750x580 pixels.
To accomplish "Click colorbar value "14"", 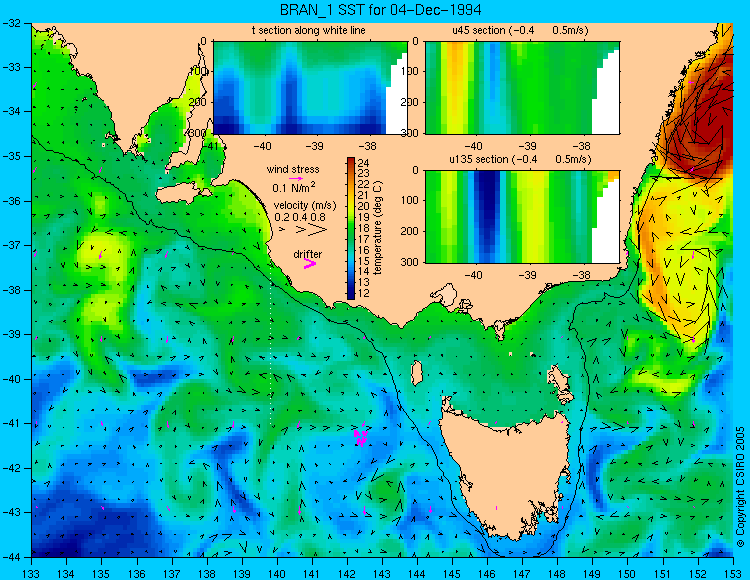I will [x=364, y=272].
